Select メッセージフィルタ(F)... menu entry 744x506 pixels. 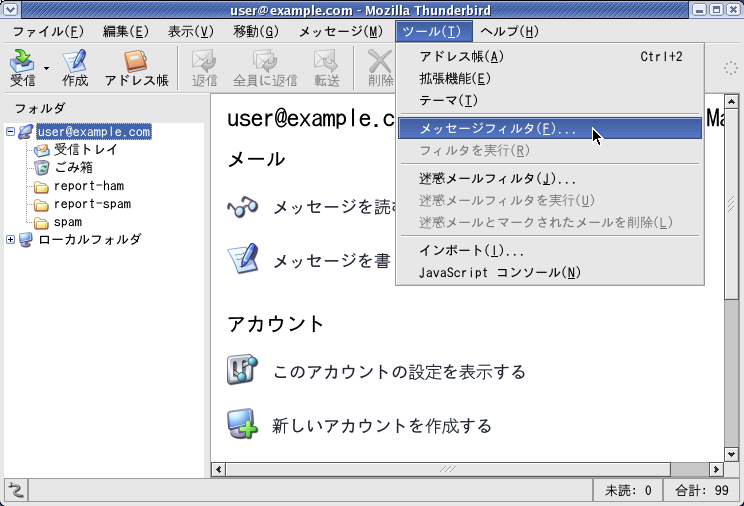(550, 129)
